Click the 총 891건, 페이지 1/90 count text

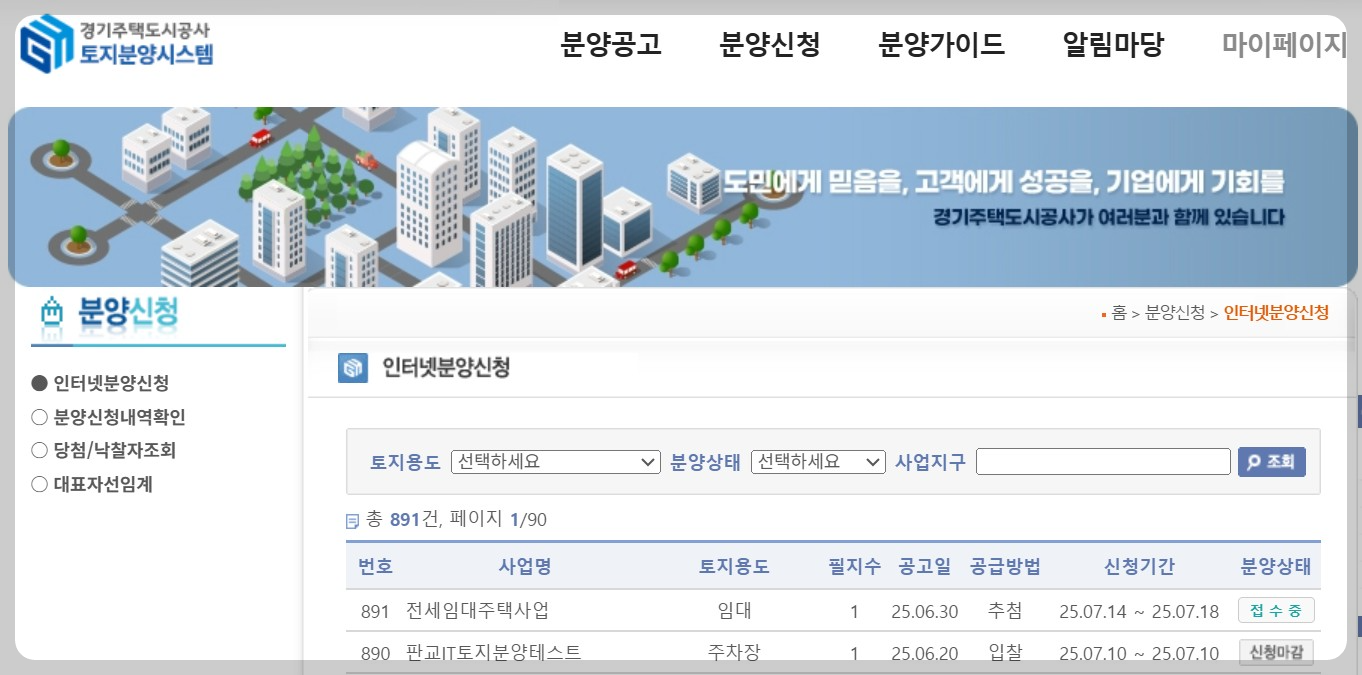click(456, 520)
